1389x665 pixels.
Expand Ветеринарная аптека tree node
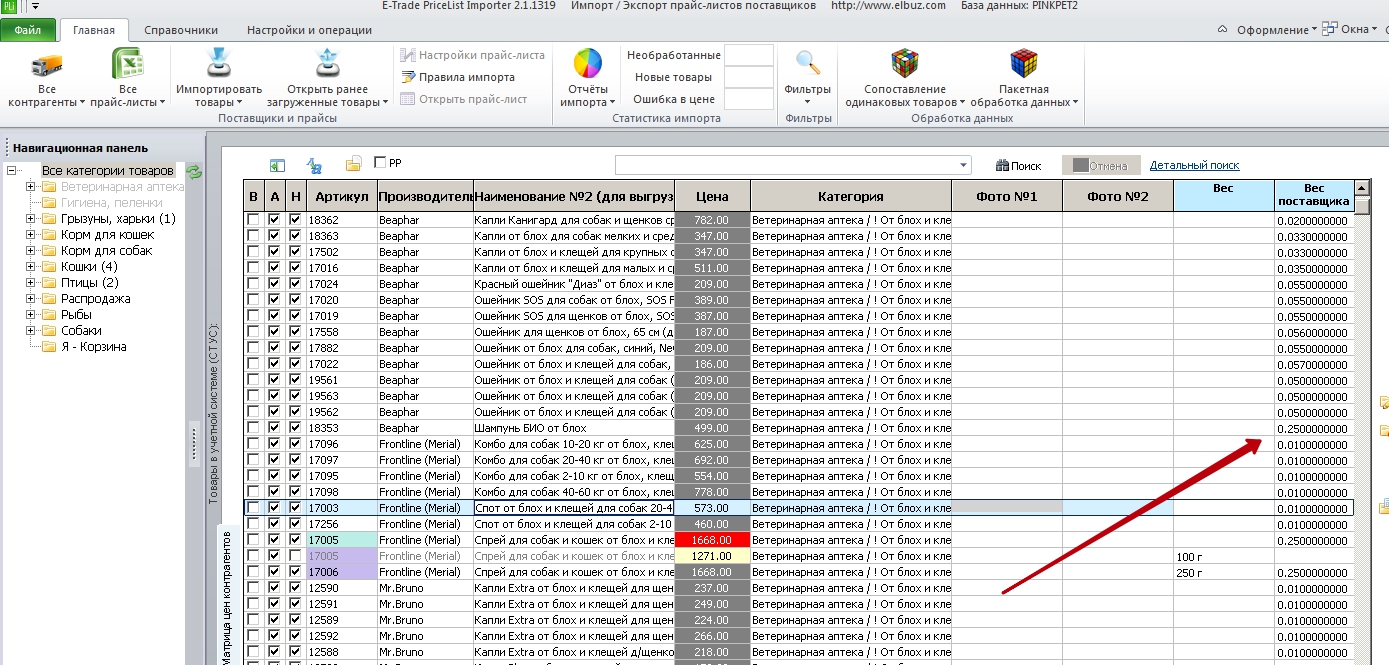pos(31,187)
